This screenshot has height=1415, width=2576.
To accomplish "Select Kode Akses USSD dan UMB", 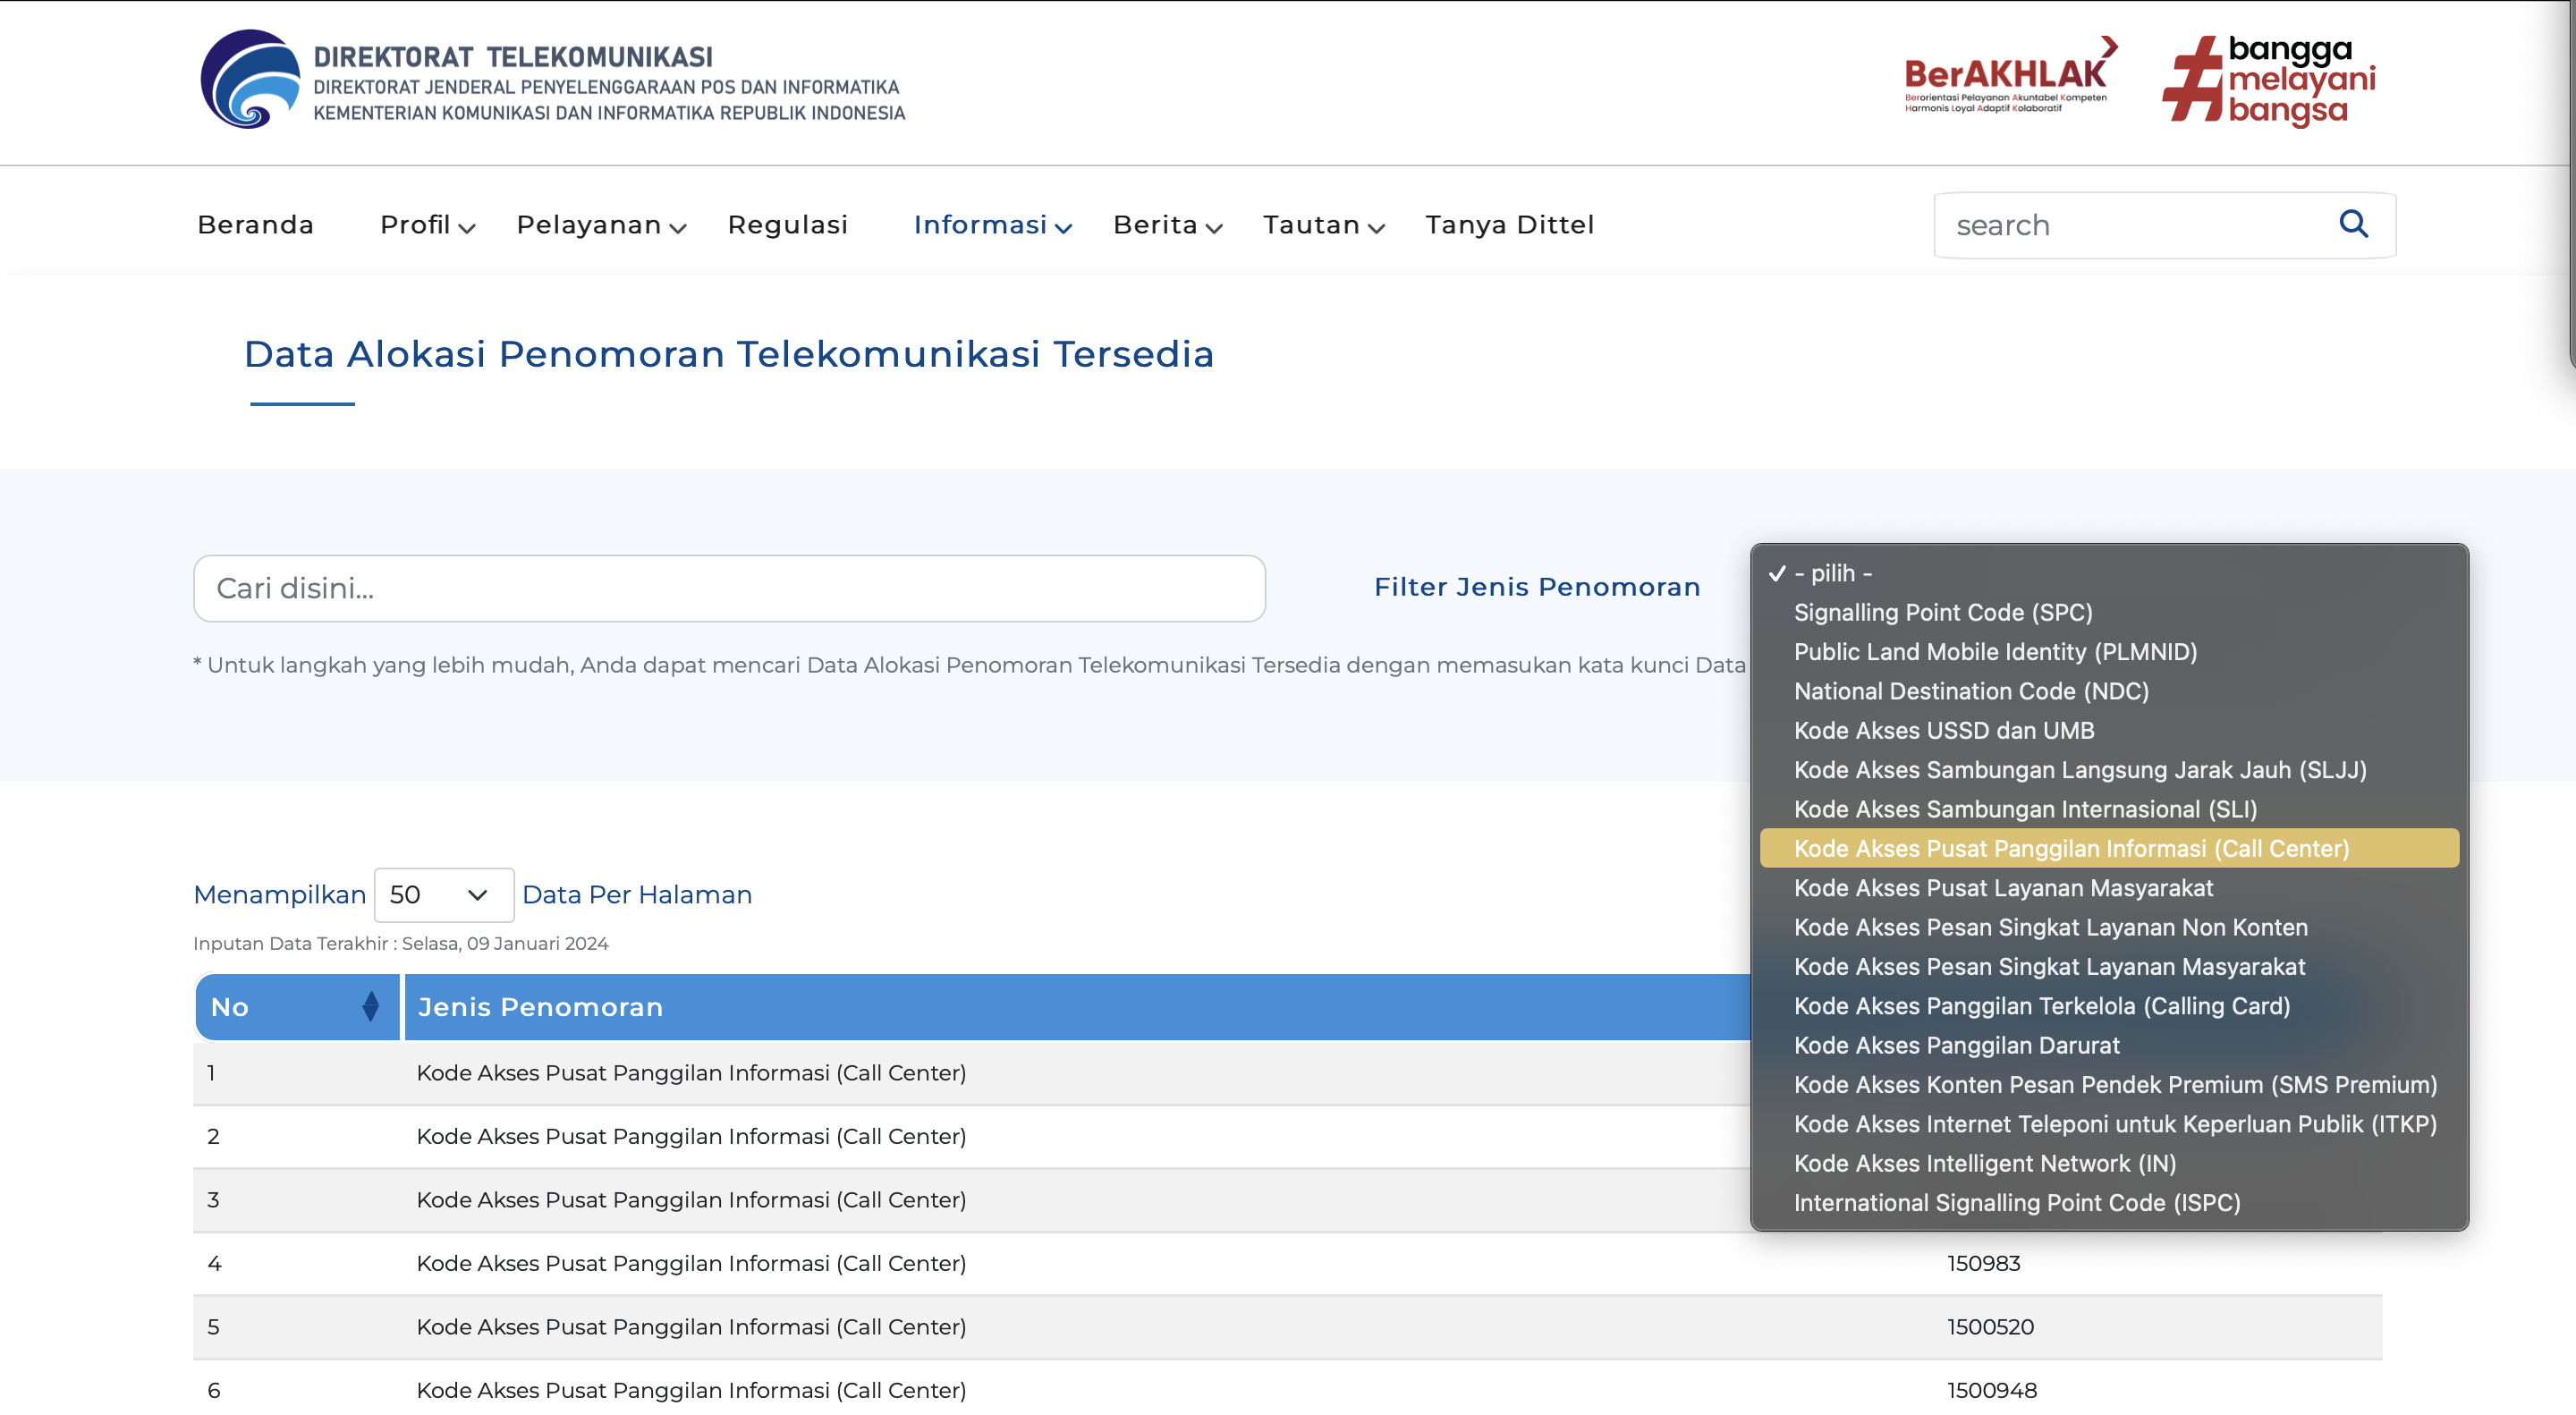I will click(2109, 730).
